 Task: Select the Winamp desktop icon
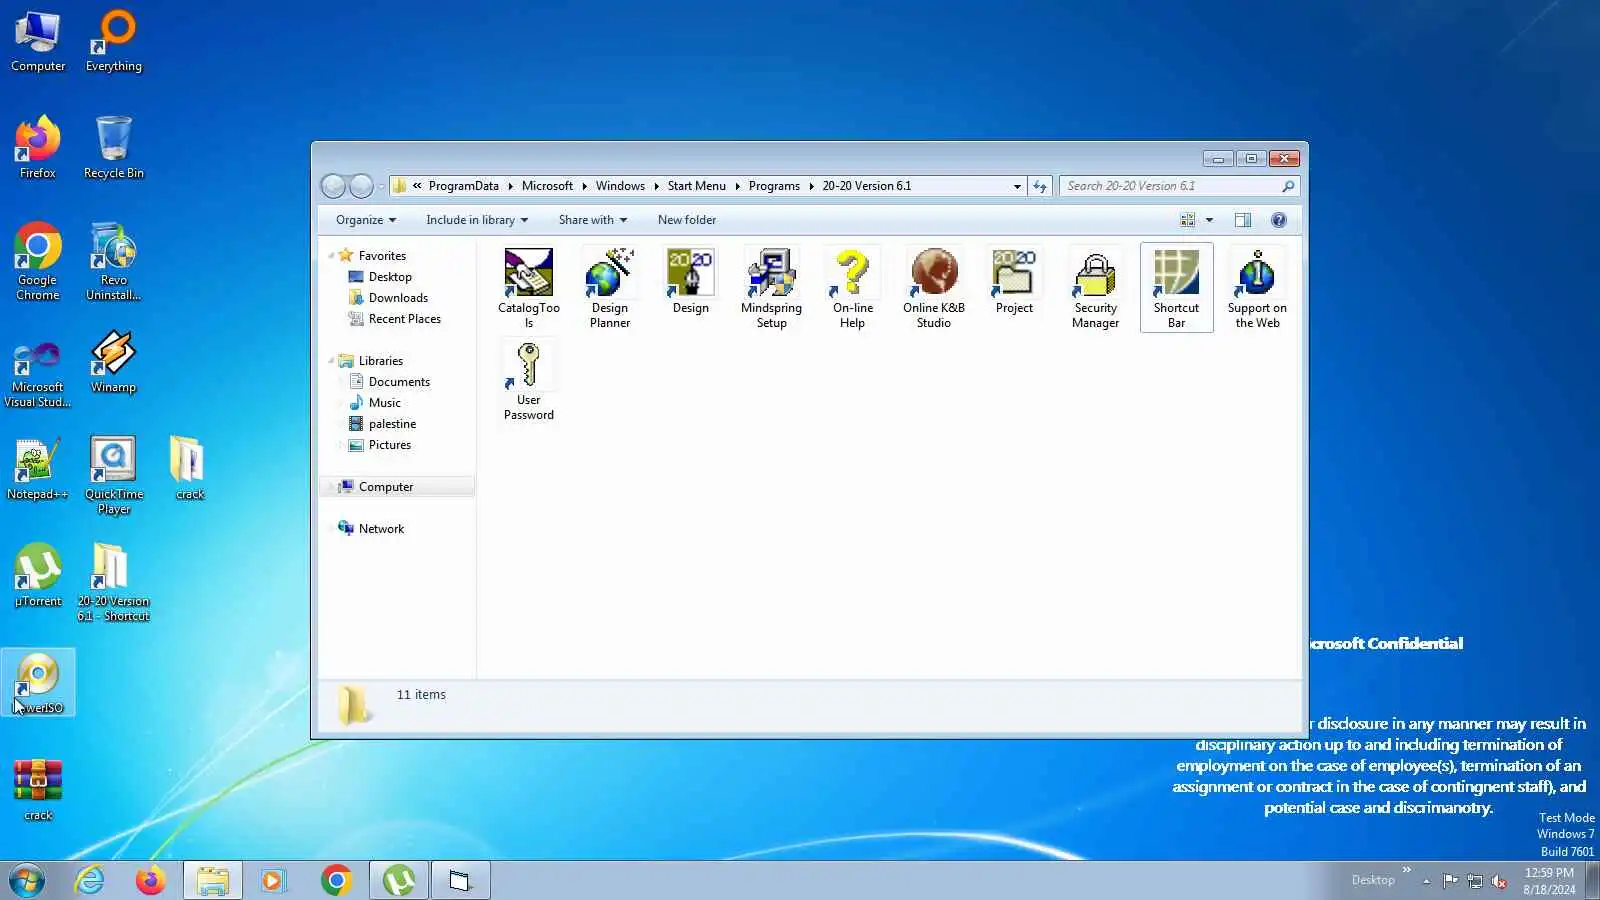[114, 361]
